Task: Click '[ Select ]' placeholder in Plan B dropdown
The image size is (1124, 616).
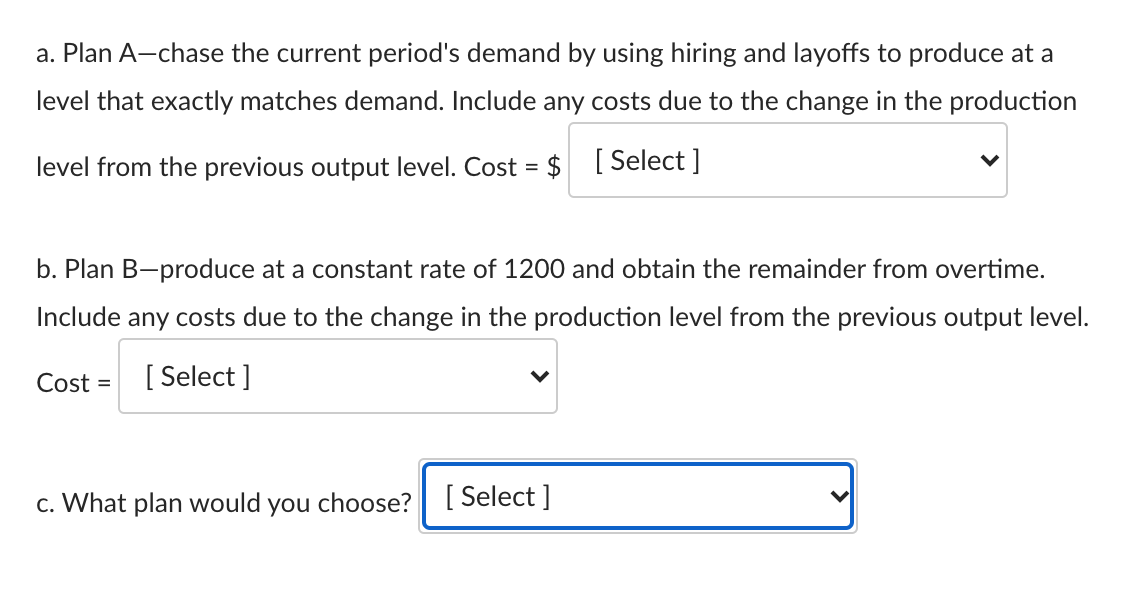Action: 197,376
